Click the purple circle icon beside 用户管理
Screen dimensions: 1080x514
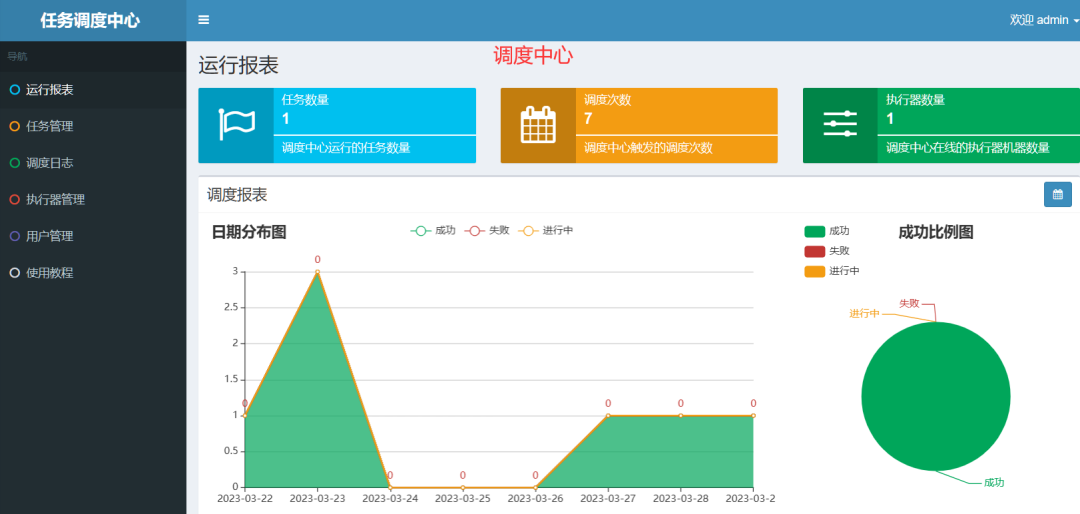click(x=14, y=236)
